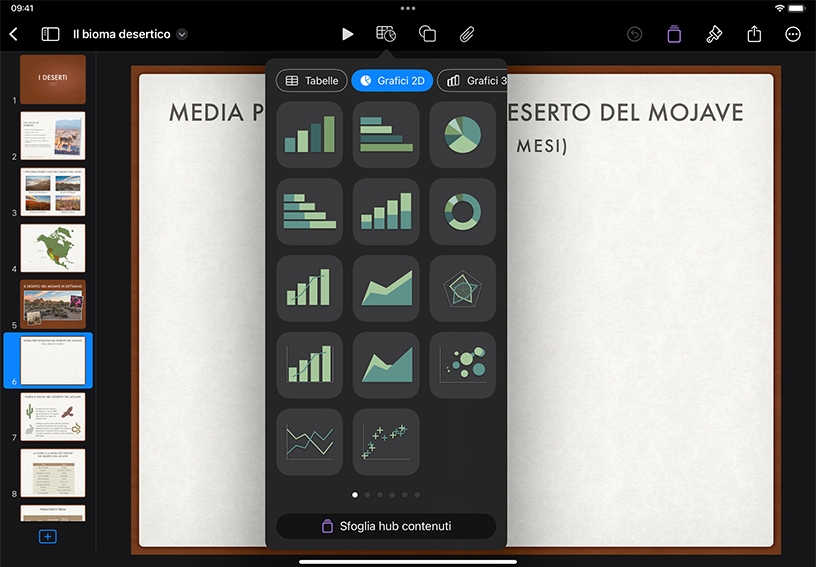Screen dimensions: 816x567
Task: Open the Il bioma desertico title dropdown
Action: 182,34
